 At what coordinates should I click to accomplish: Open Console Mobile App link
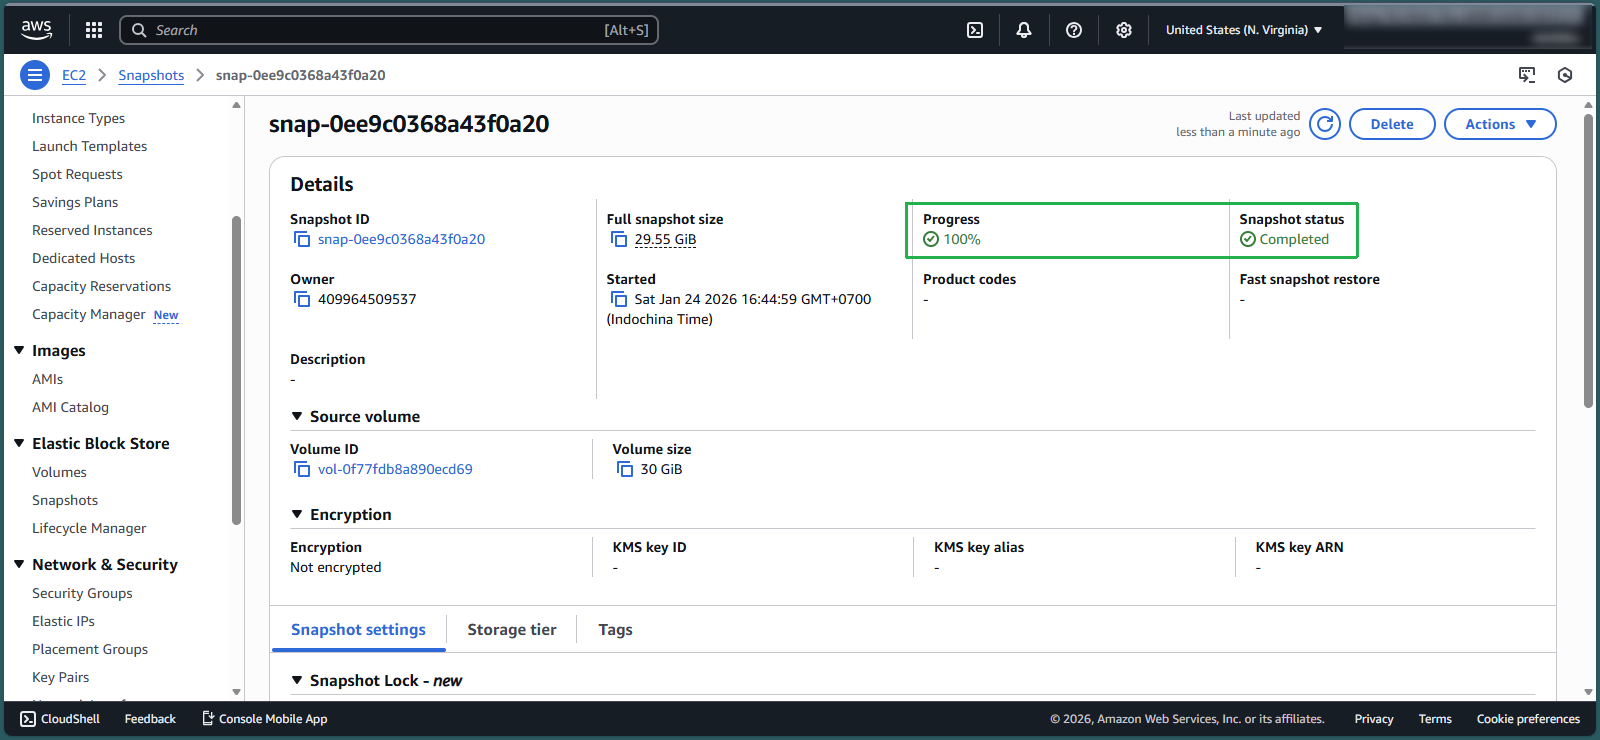pyautogui.click(x=265, y=719)
